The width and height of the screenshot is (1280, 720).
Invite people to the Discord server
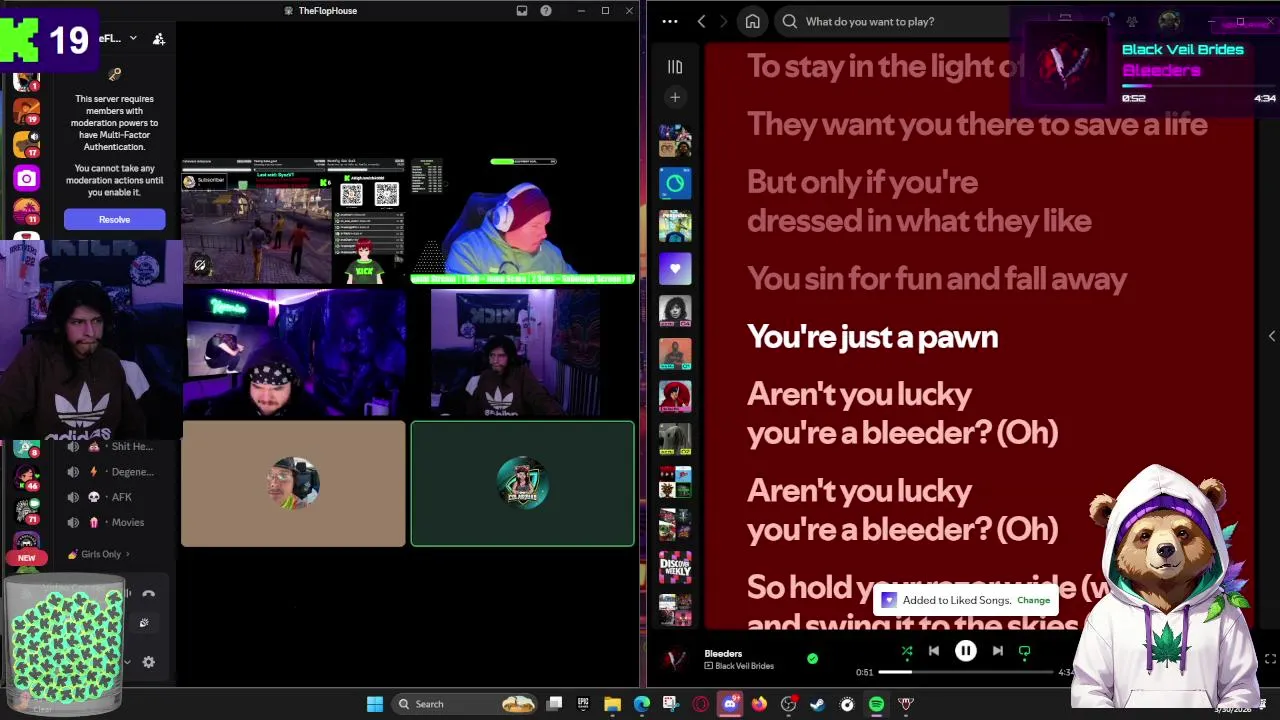pos(158,39)
